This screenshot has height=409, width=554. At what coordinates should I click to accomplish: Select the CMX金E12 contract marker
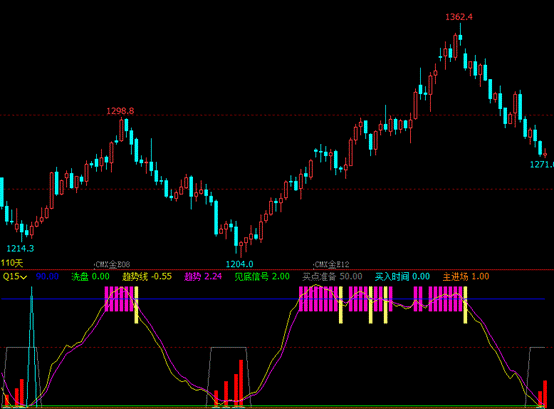(x=331, y=264)
